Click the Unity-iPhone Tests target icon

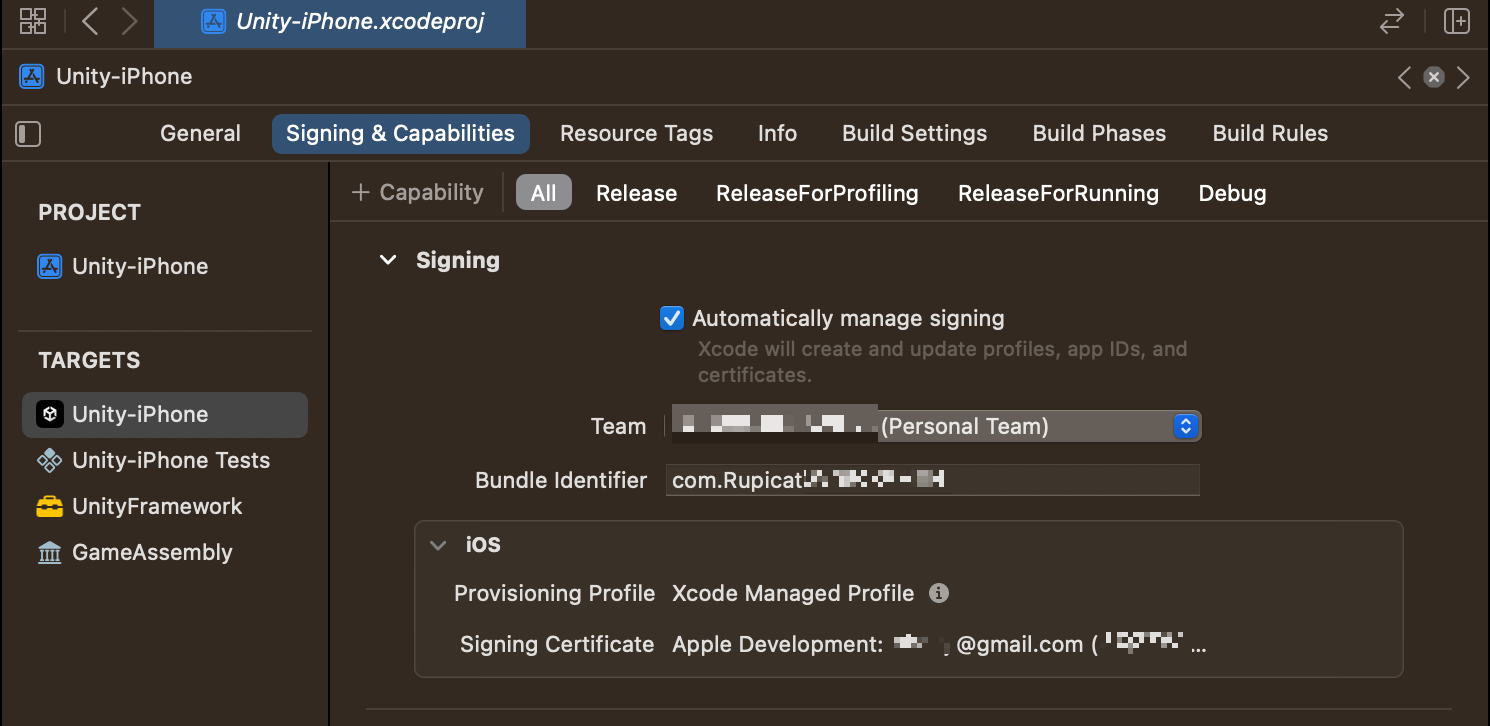(50, 461)
